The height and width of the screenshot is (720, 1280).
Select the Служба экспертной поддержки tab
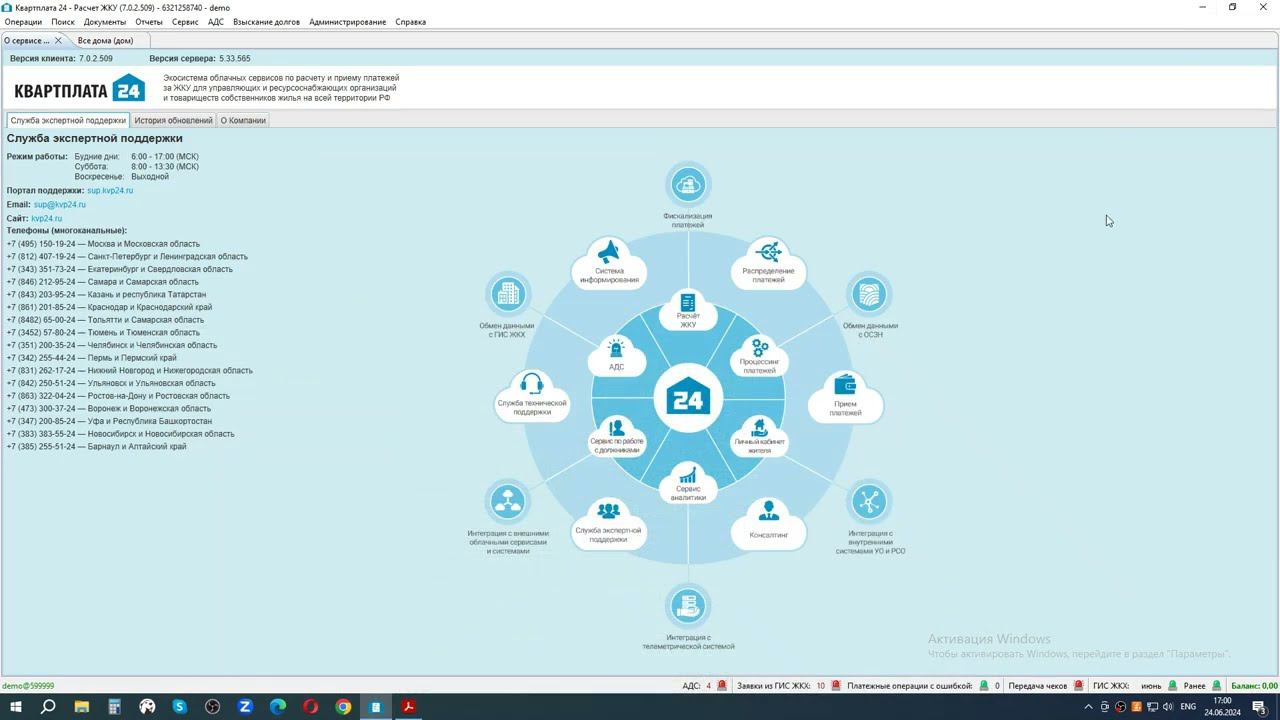[x=68, y=120]
